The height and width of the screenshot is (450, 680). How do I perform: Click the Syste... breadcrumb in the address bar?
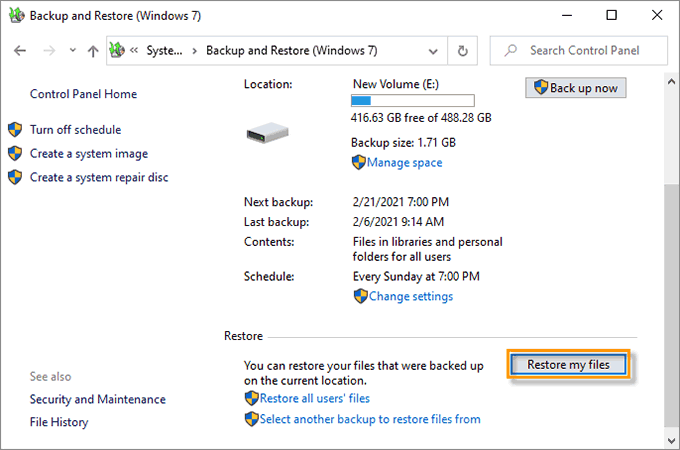coord(164,51)
